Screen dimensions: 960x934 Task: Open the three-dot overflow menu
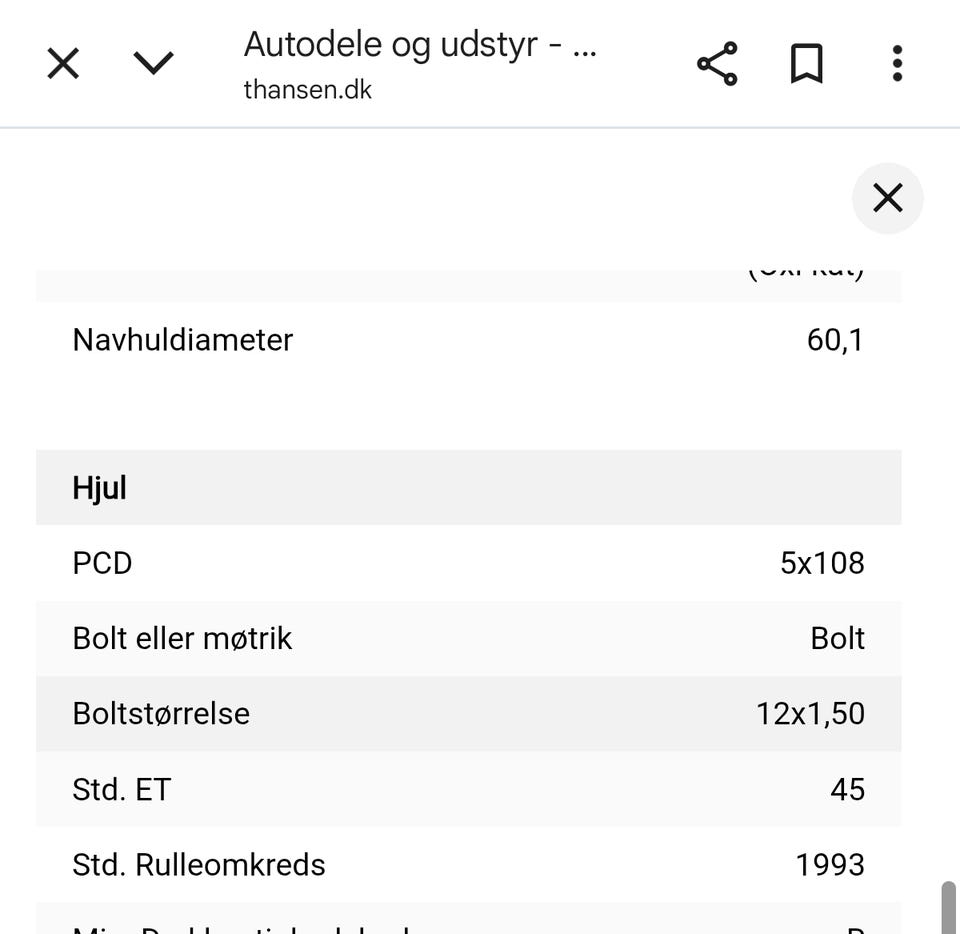point(897,64)
